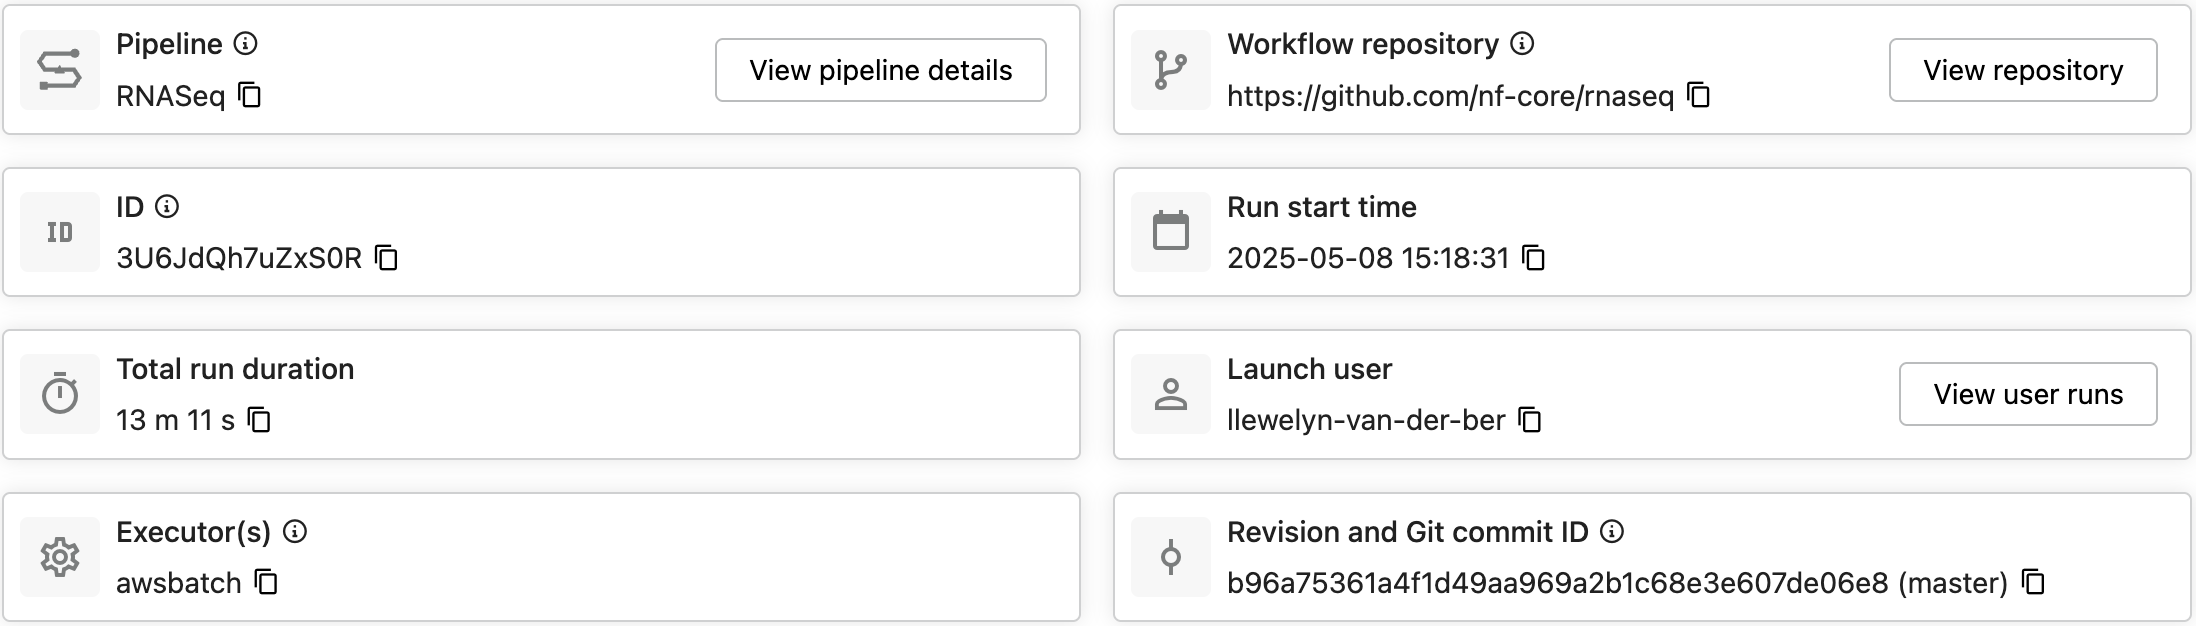
Task: Show info tooltip next to Pipeline
Action: pyautogui.click(x=245, y=44)
